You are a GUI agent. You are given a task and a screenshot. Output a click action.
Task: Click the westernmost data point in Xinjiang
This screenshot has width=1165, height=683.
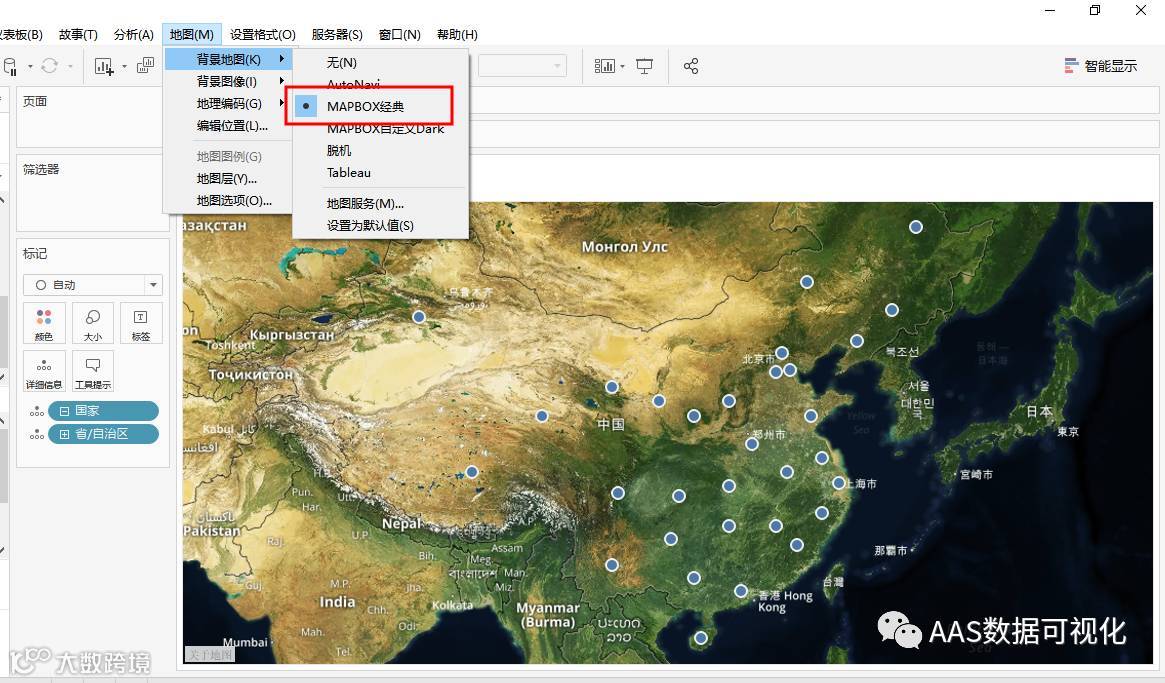coord(419,317)
